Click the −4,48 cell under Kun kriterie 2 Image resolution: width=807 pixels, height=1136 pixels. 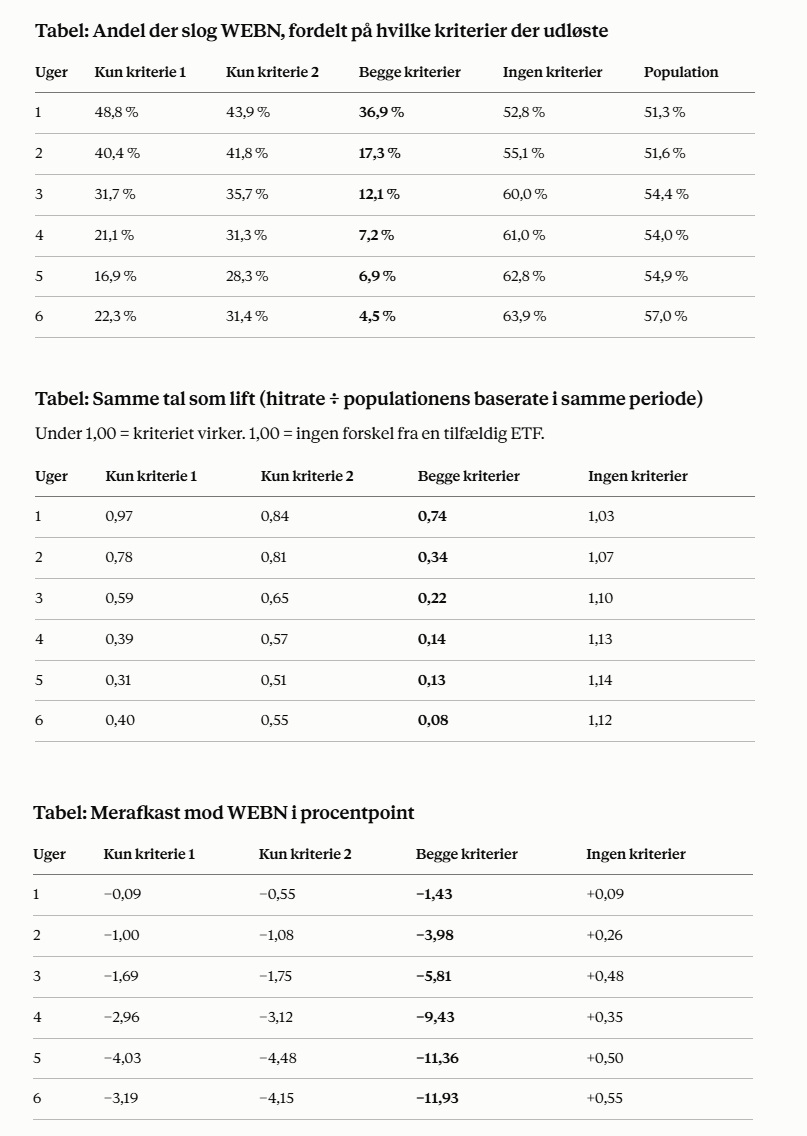[277, 1058]
